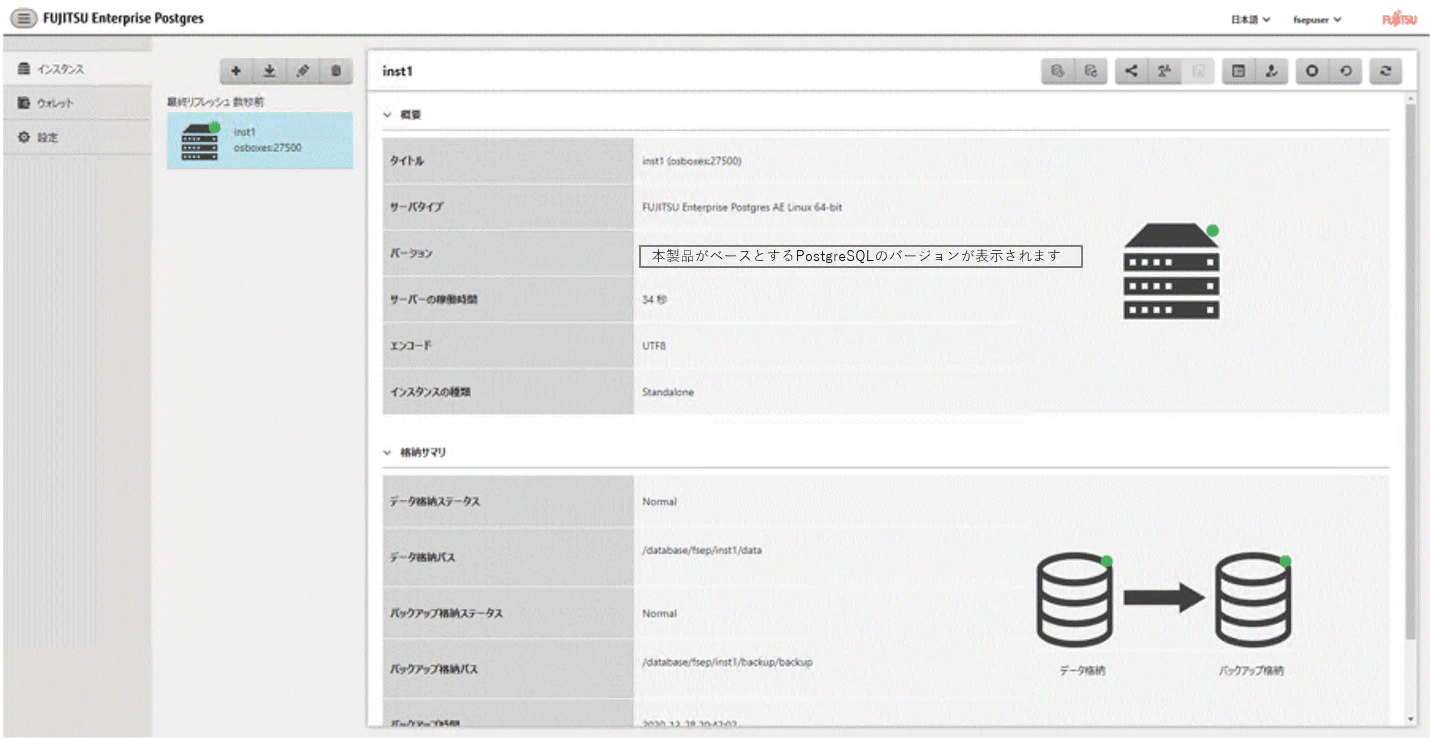
Task: Add a new instance with the plus icon
Action: click(x=236, y=71)
